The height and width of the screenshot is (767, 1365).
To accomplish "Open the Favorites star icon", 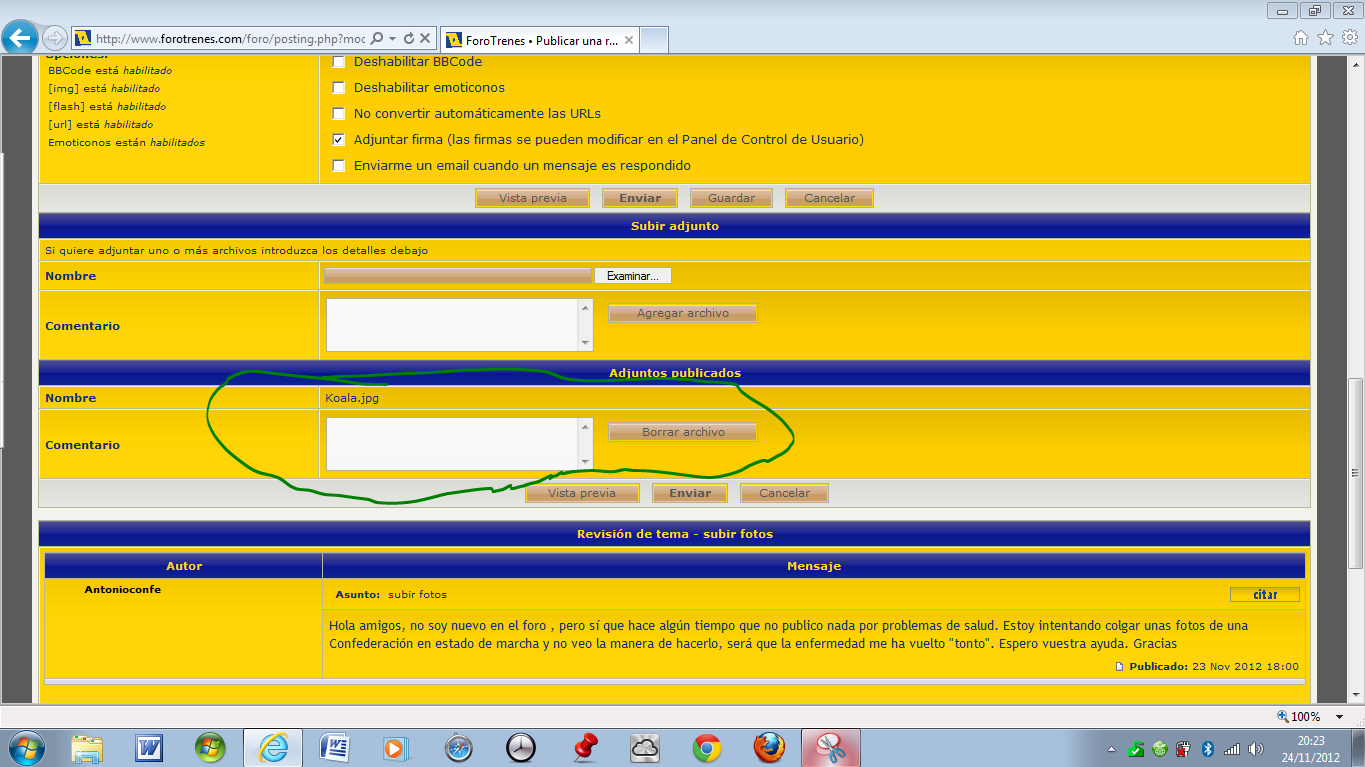I will click(1325, 38).
